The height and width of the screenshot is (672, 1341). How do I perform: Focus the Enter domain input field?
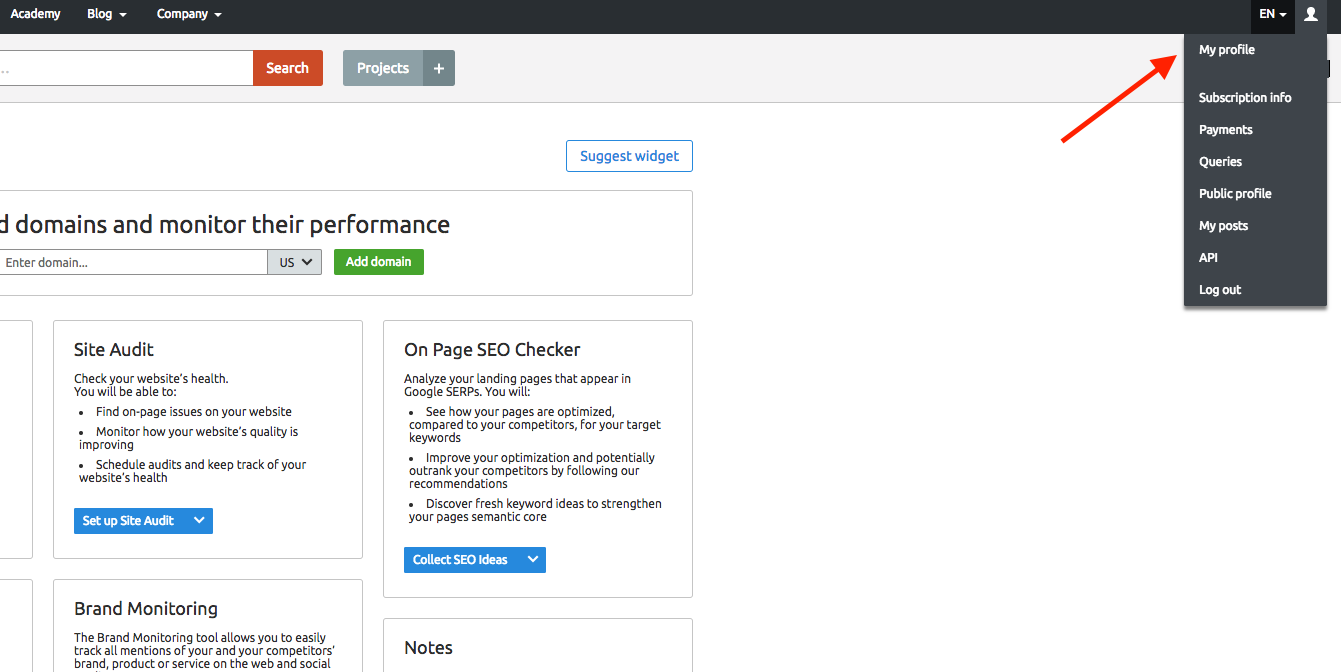point(132,262)
